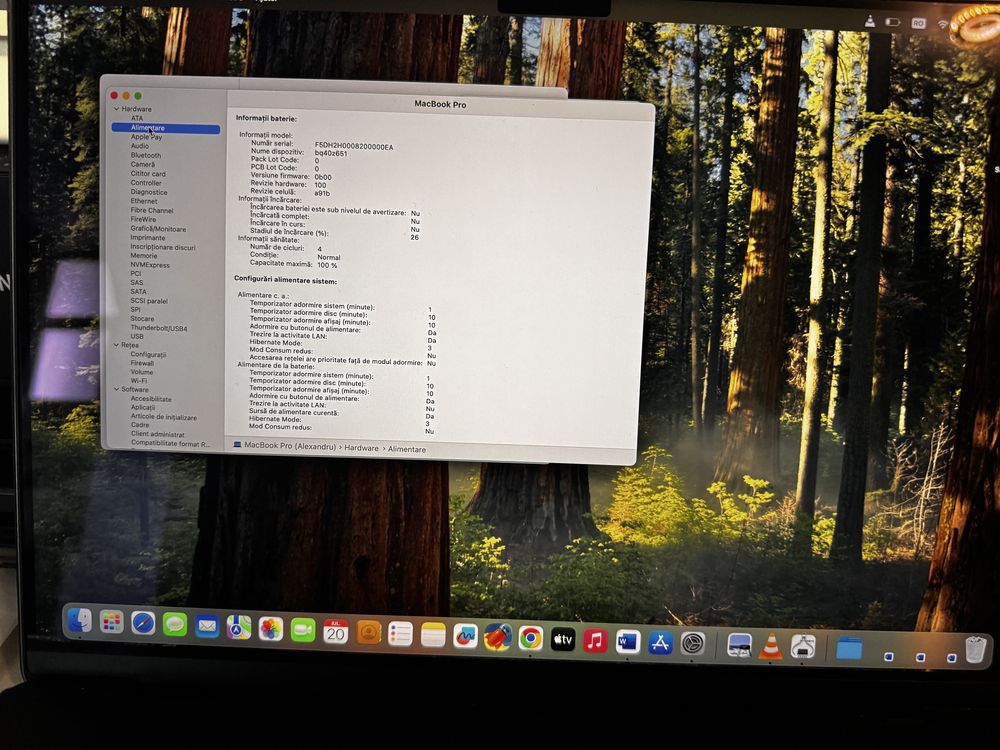The image size is (1000, 750).
Task: Select Wi-Fi under Rețea in sidebar
Action: coord(138,381)
